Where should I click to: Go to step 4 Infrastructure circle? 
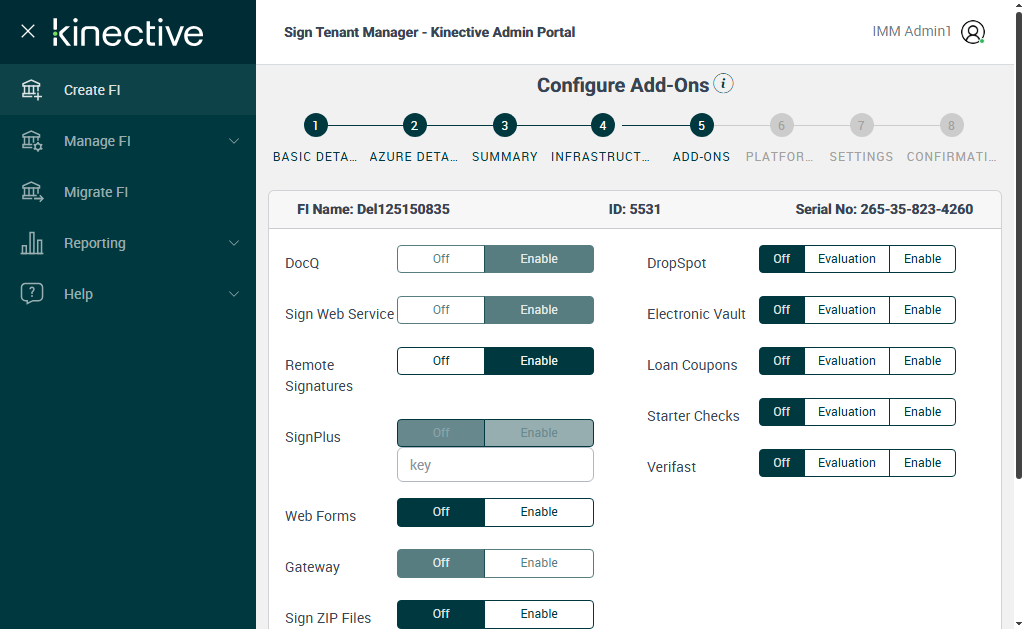click(x=602, y=125)
